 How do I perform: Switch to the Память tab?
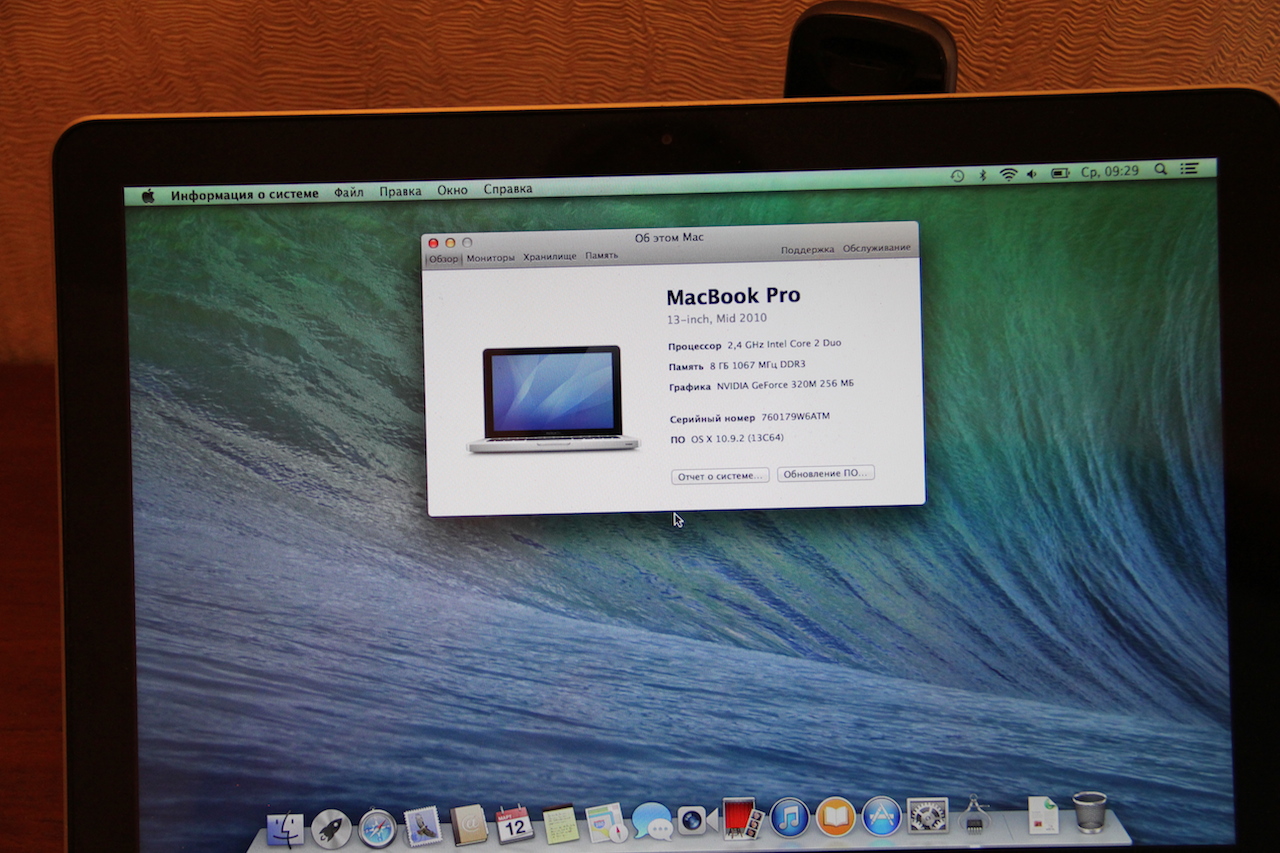[601, 255]
